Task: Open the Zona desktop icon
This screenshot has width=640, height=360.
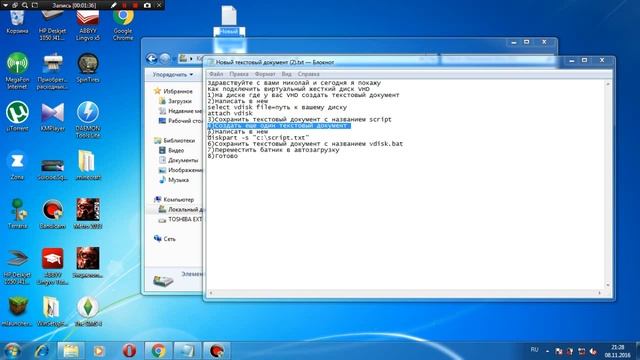Action: pos(17,165)
